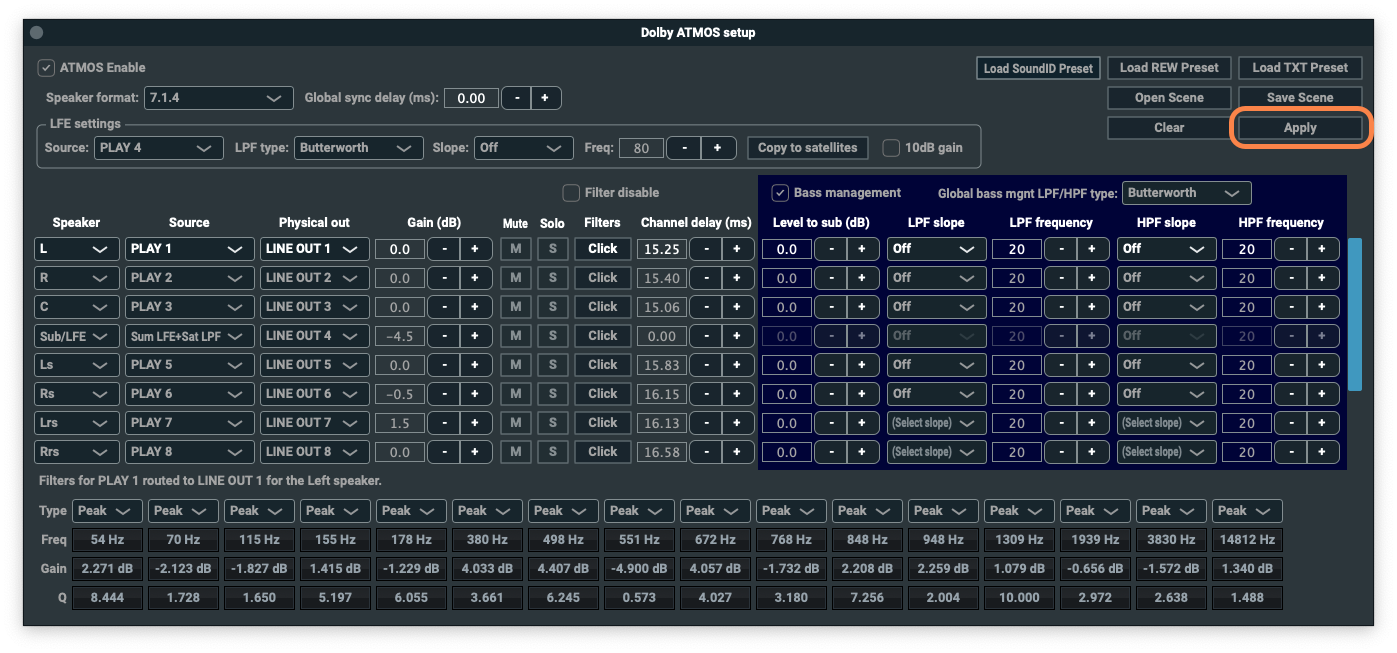Click the 54 Hz frequency cell
This screenshot has height=653, width=1397.
coord(106,540)
